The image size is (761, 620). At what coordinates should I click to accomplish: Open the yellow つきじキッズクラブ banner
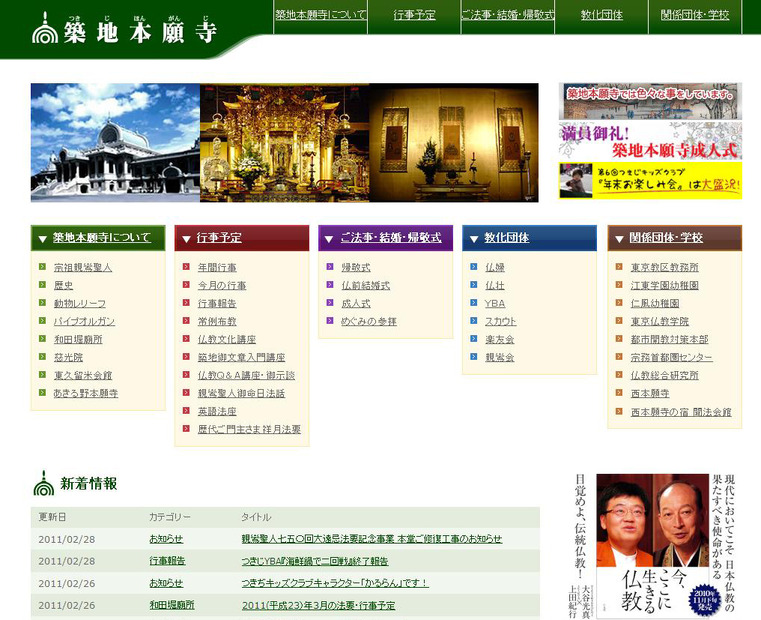650,181
